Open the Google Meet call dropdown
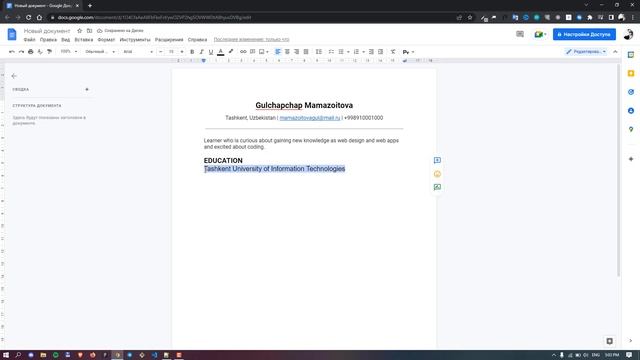This screenshot has width=640, height=360. click(540, 34)
